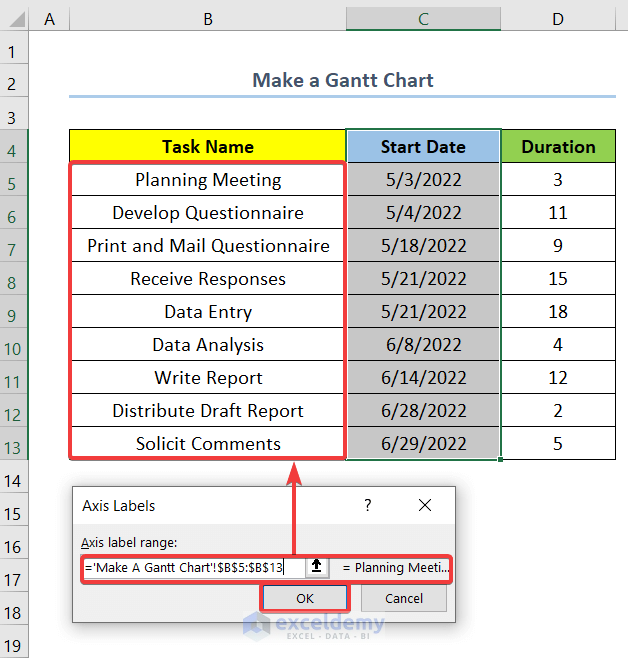The image size is (628, 658).
Task: Click the start date 6/14/2022 cell
Action: 423,378
